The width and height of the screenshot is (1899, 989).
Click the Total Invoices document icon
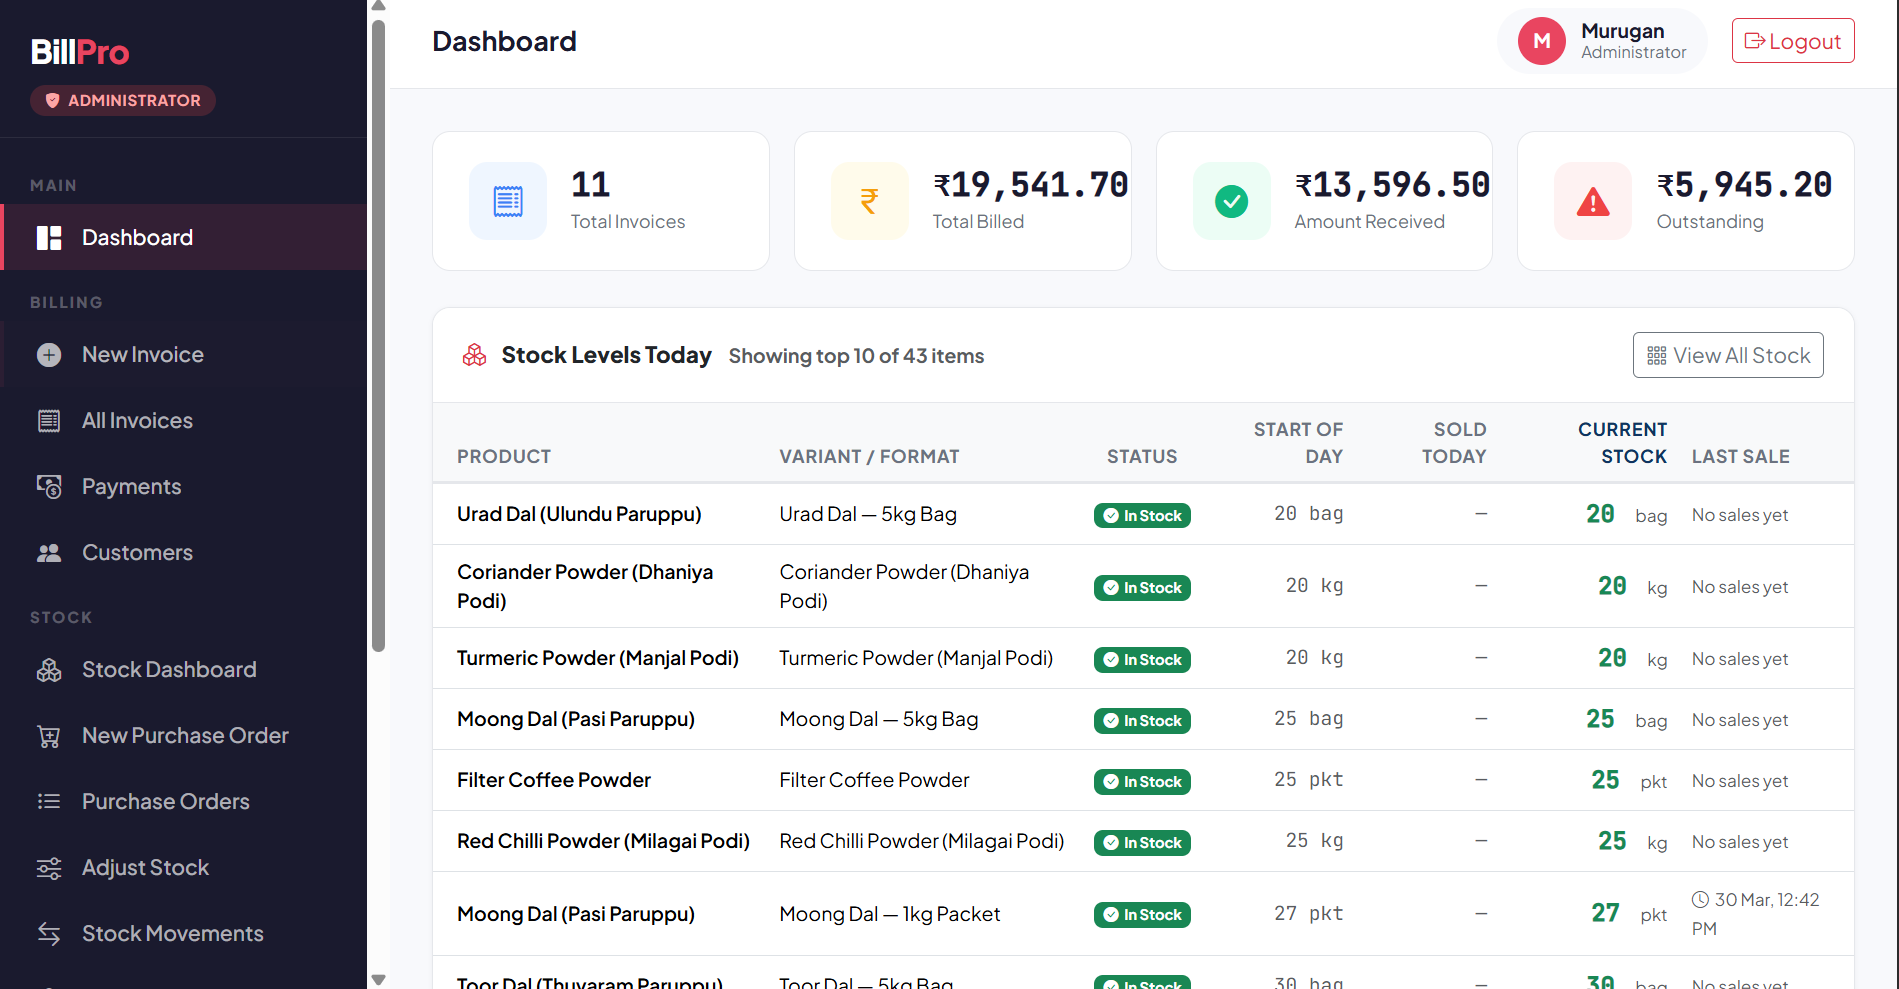click(x=508, y=201)
